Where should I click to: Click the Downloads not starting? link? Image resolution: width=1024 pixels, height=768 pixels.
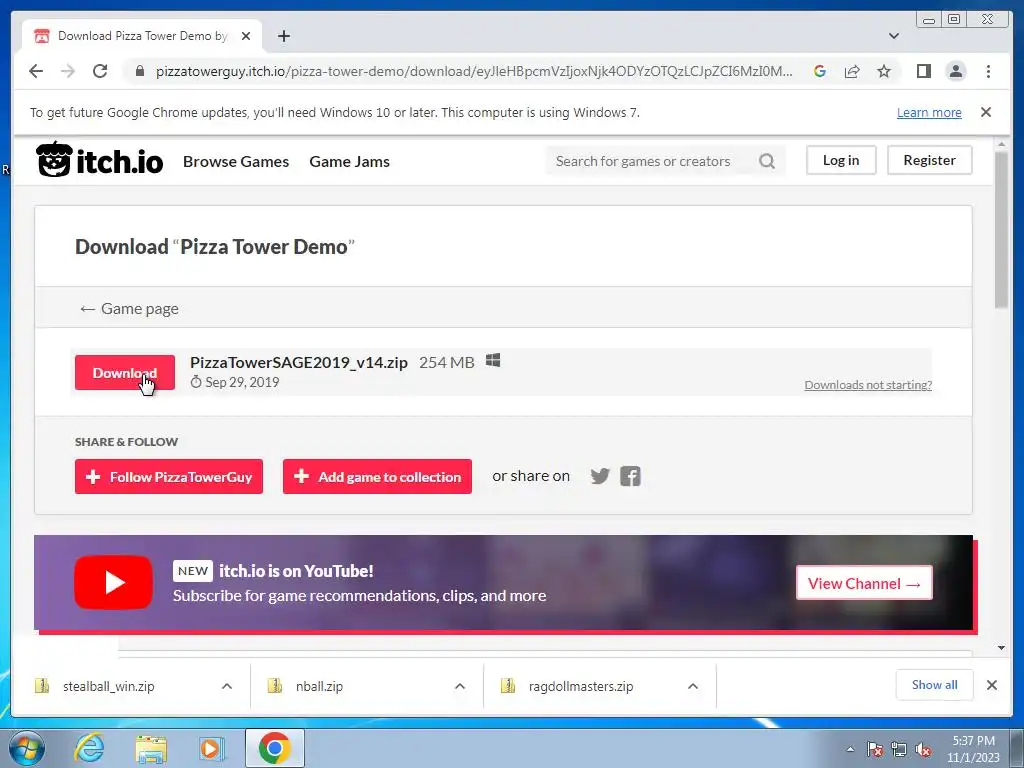[868, 385]
